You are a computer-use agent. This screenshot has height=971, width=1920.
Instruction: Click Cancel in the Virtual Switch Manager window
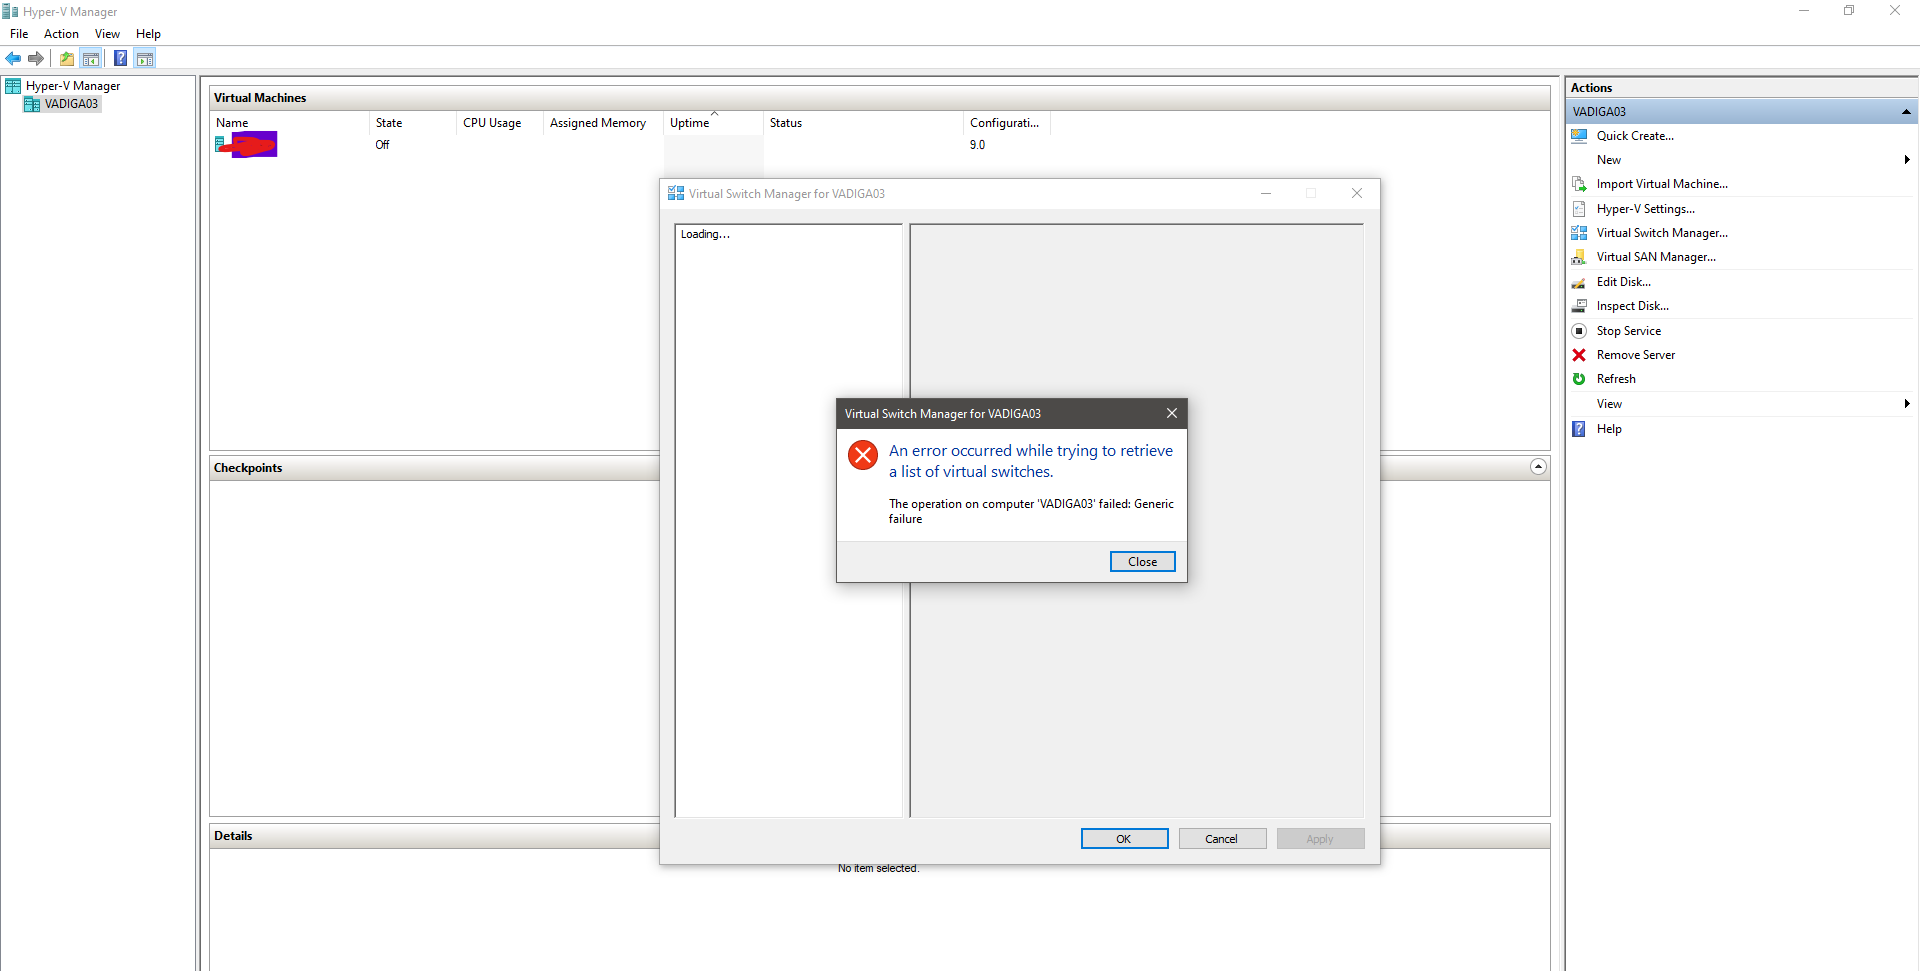[1222, 838]
